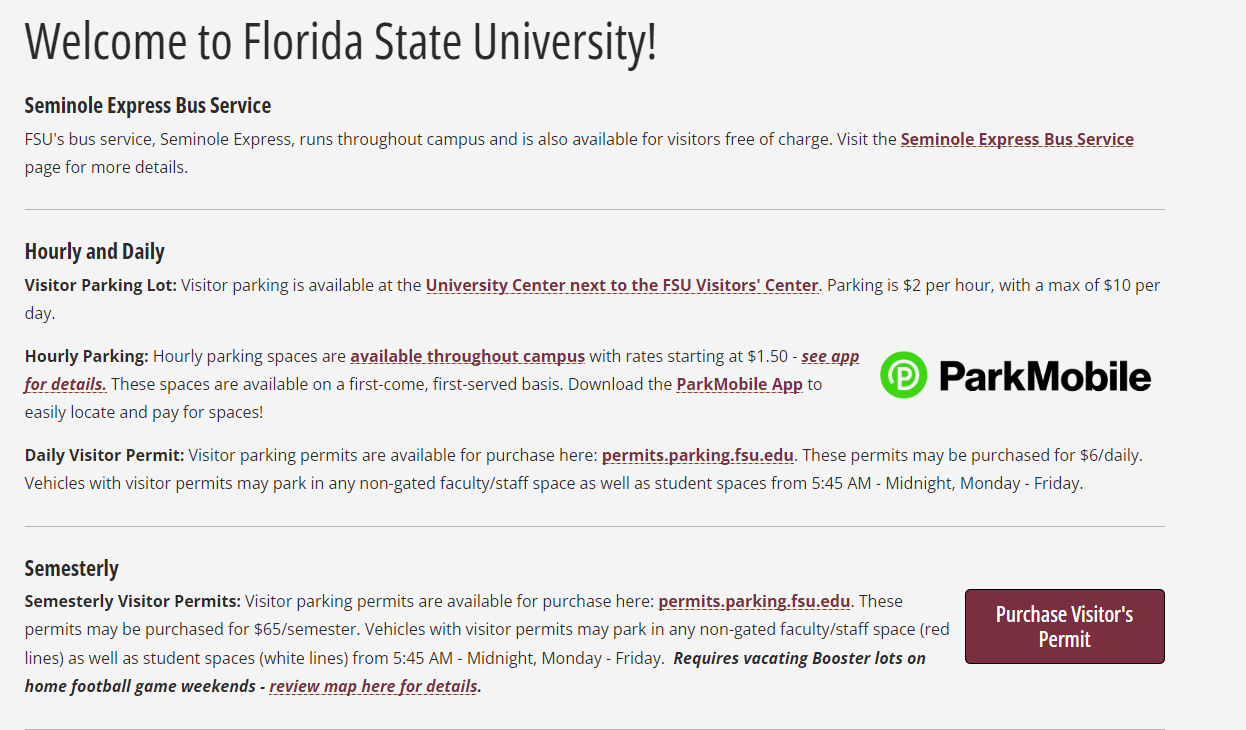Open 'review map here for details' link
The width and height of the screenshot is (1246, 730).
tap(373, 687)
